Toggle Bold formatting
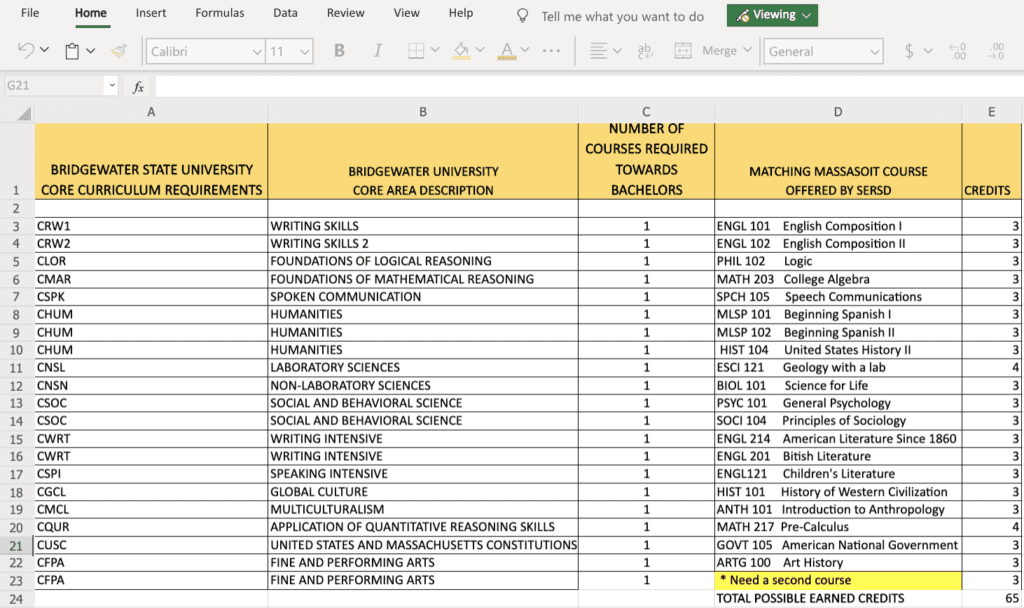Screen dimensions: 1024x608 tap(339, 51)
